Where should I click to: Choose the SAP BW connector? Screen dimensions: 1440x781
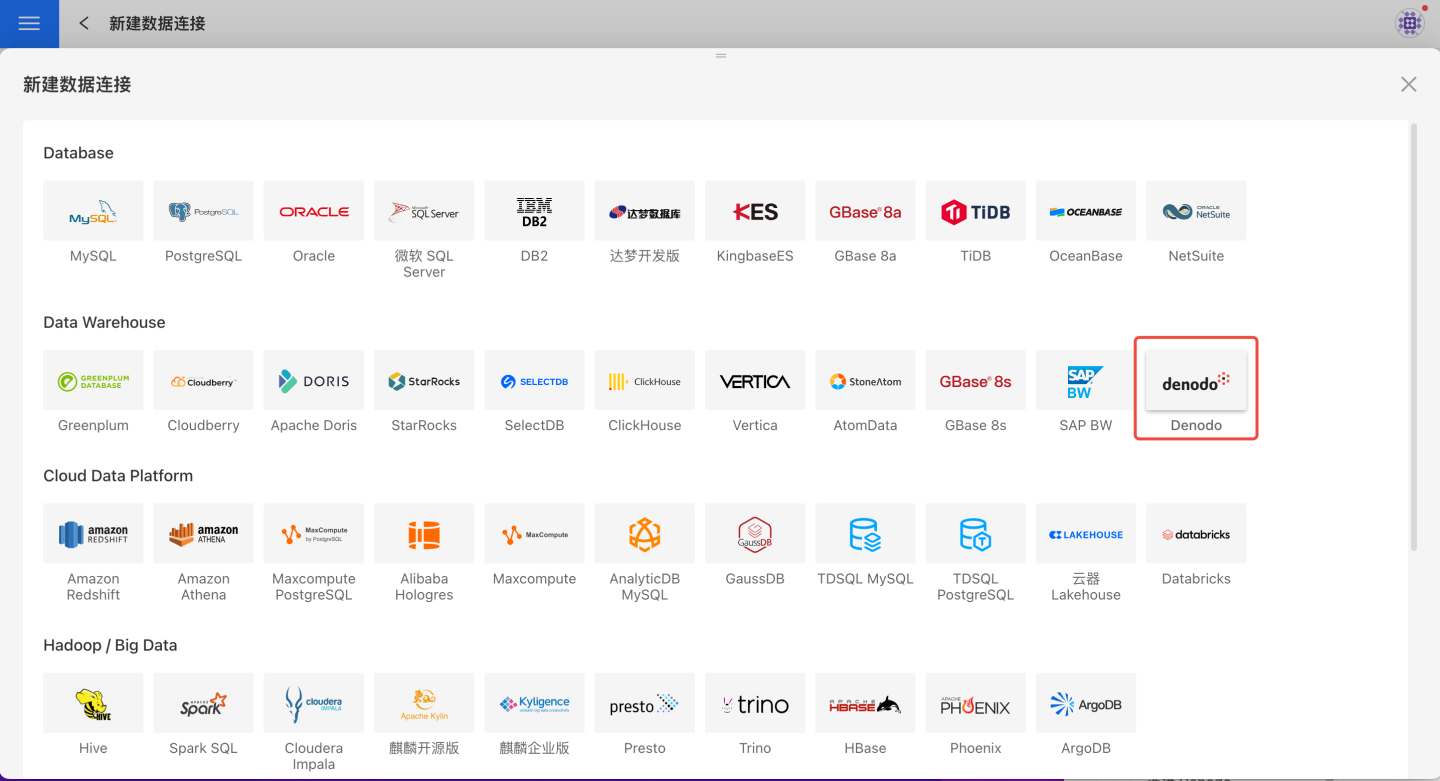pos(1086,381)
